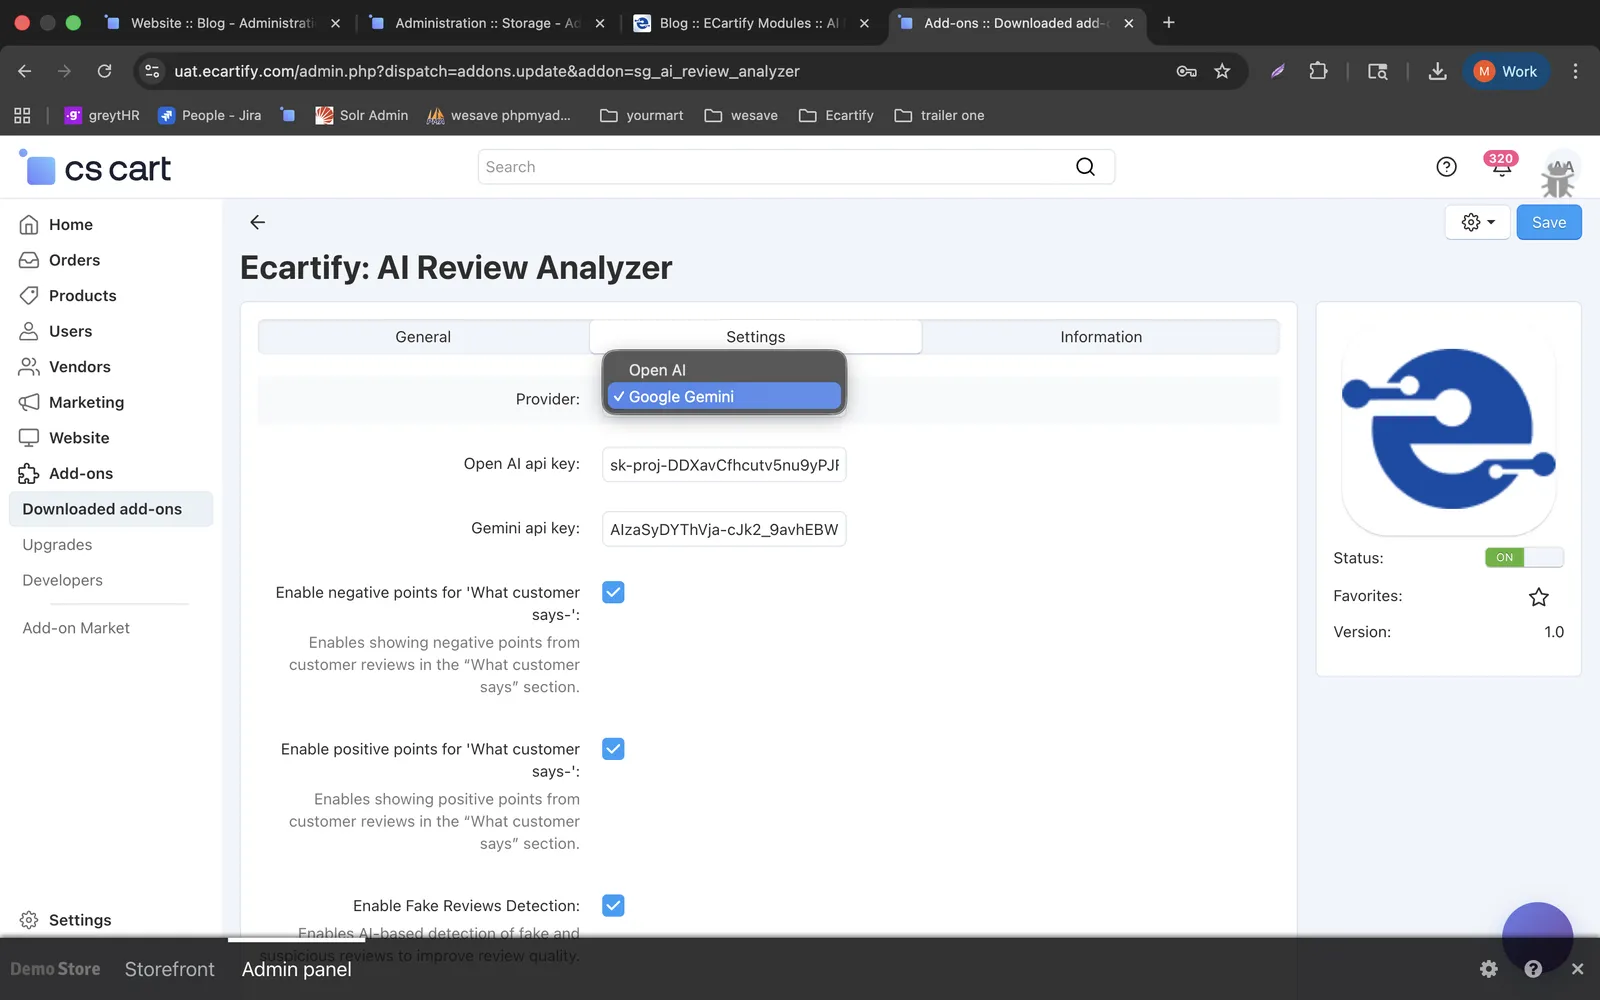Reload the browser page

(x=104, y=71)
